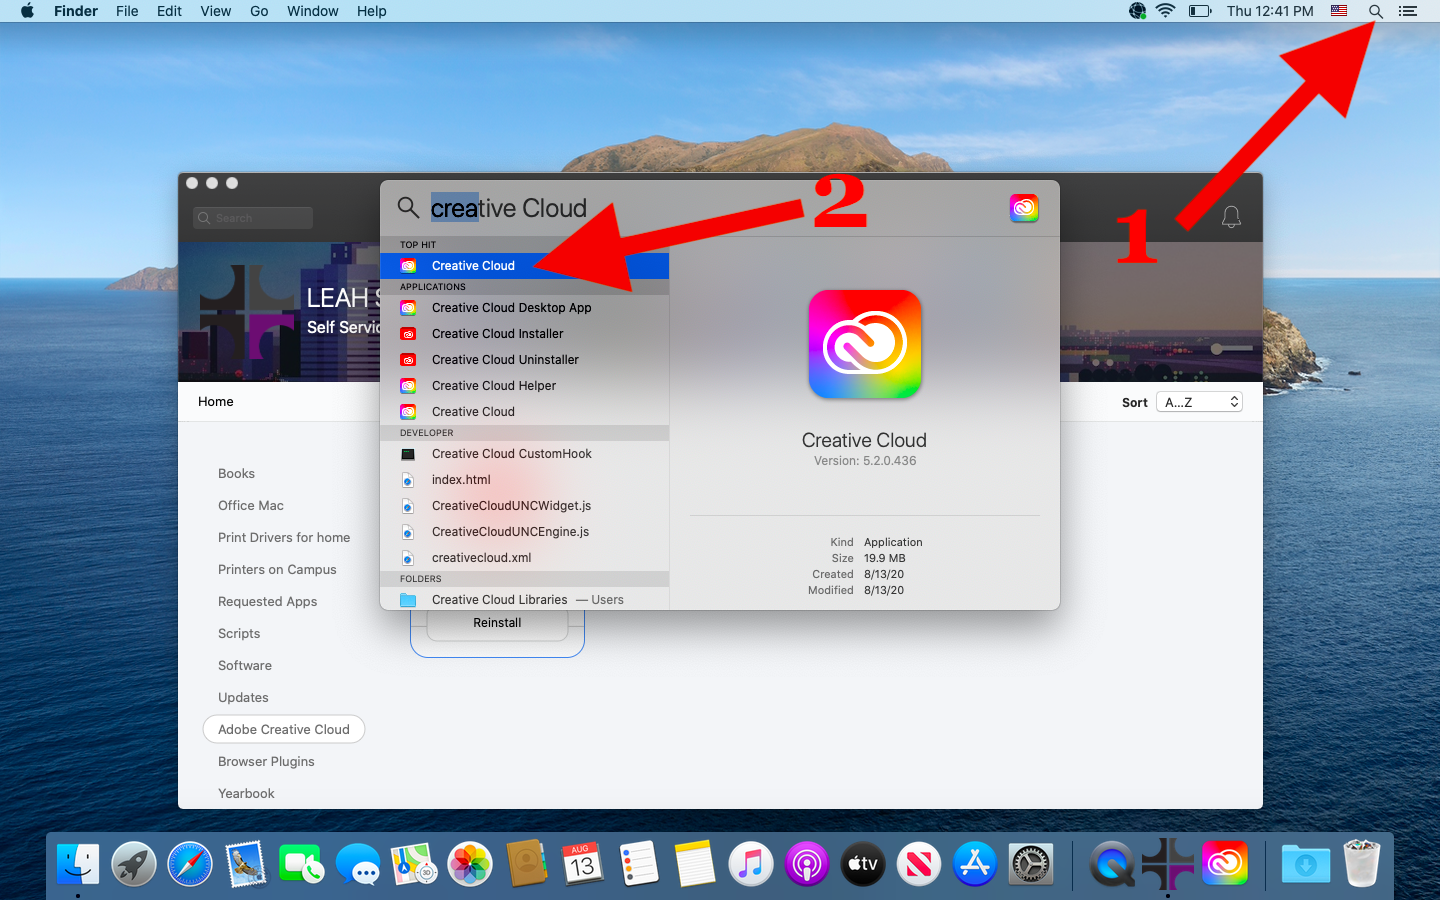
Task: Click the Wi-Fi status icon
Action: coord(1165,11)
